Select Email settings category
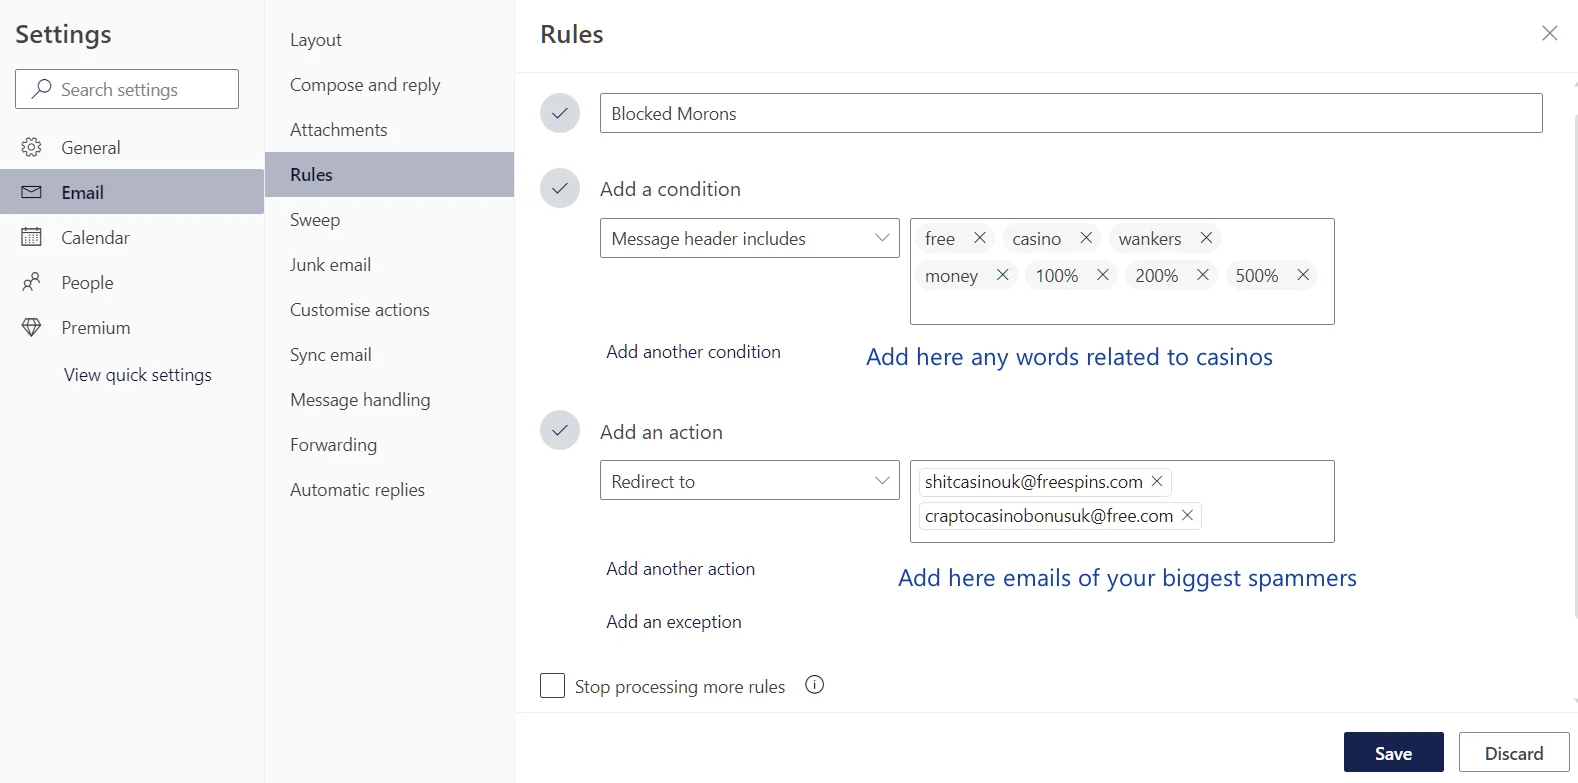Image resolution: width=1578 pixels, height=783 pixels. click(132, 192)
